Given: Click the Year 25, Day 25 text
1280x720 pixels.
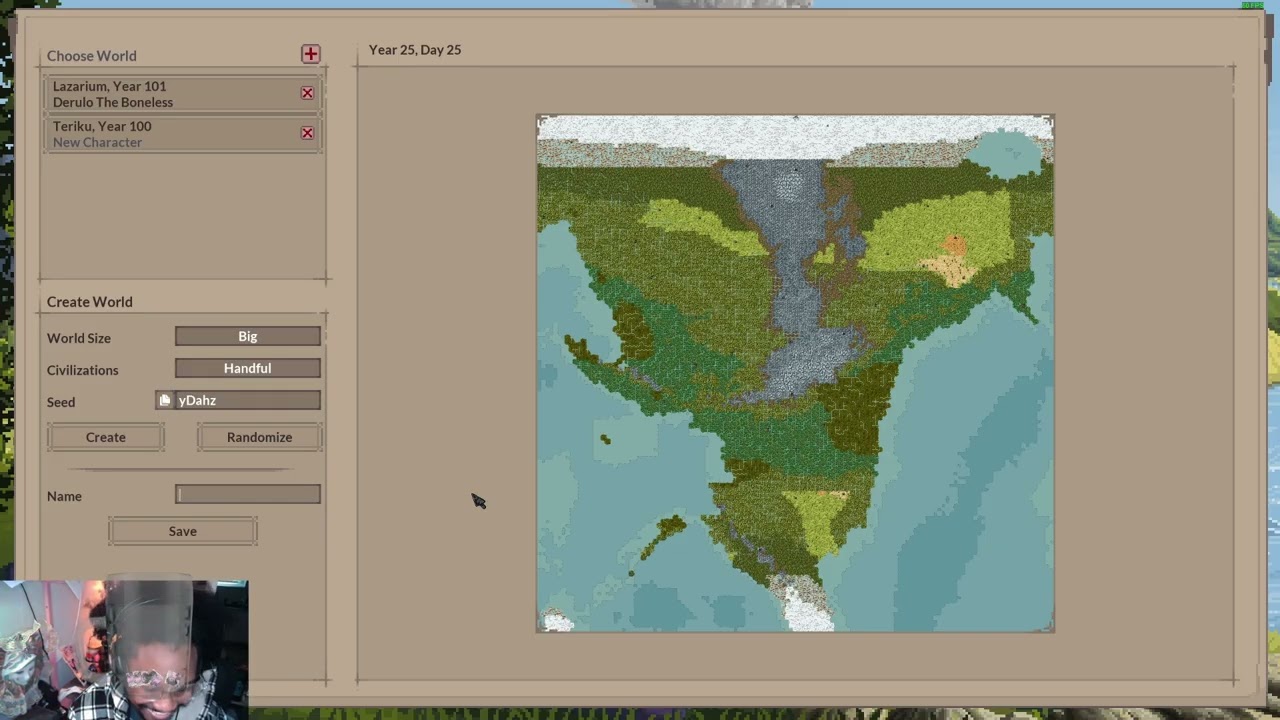Looking at the screenshot, I should click(415, 50).
